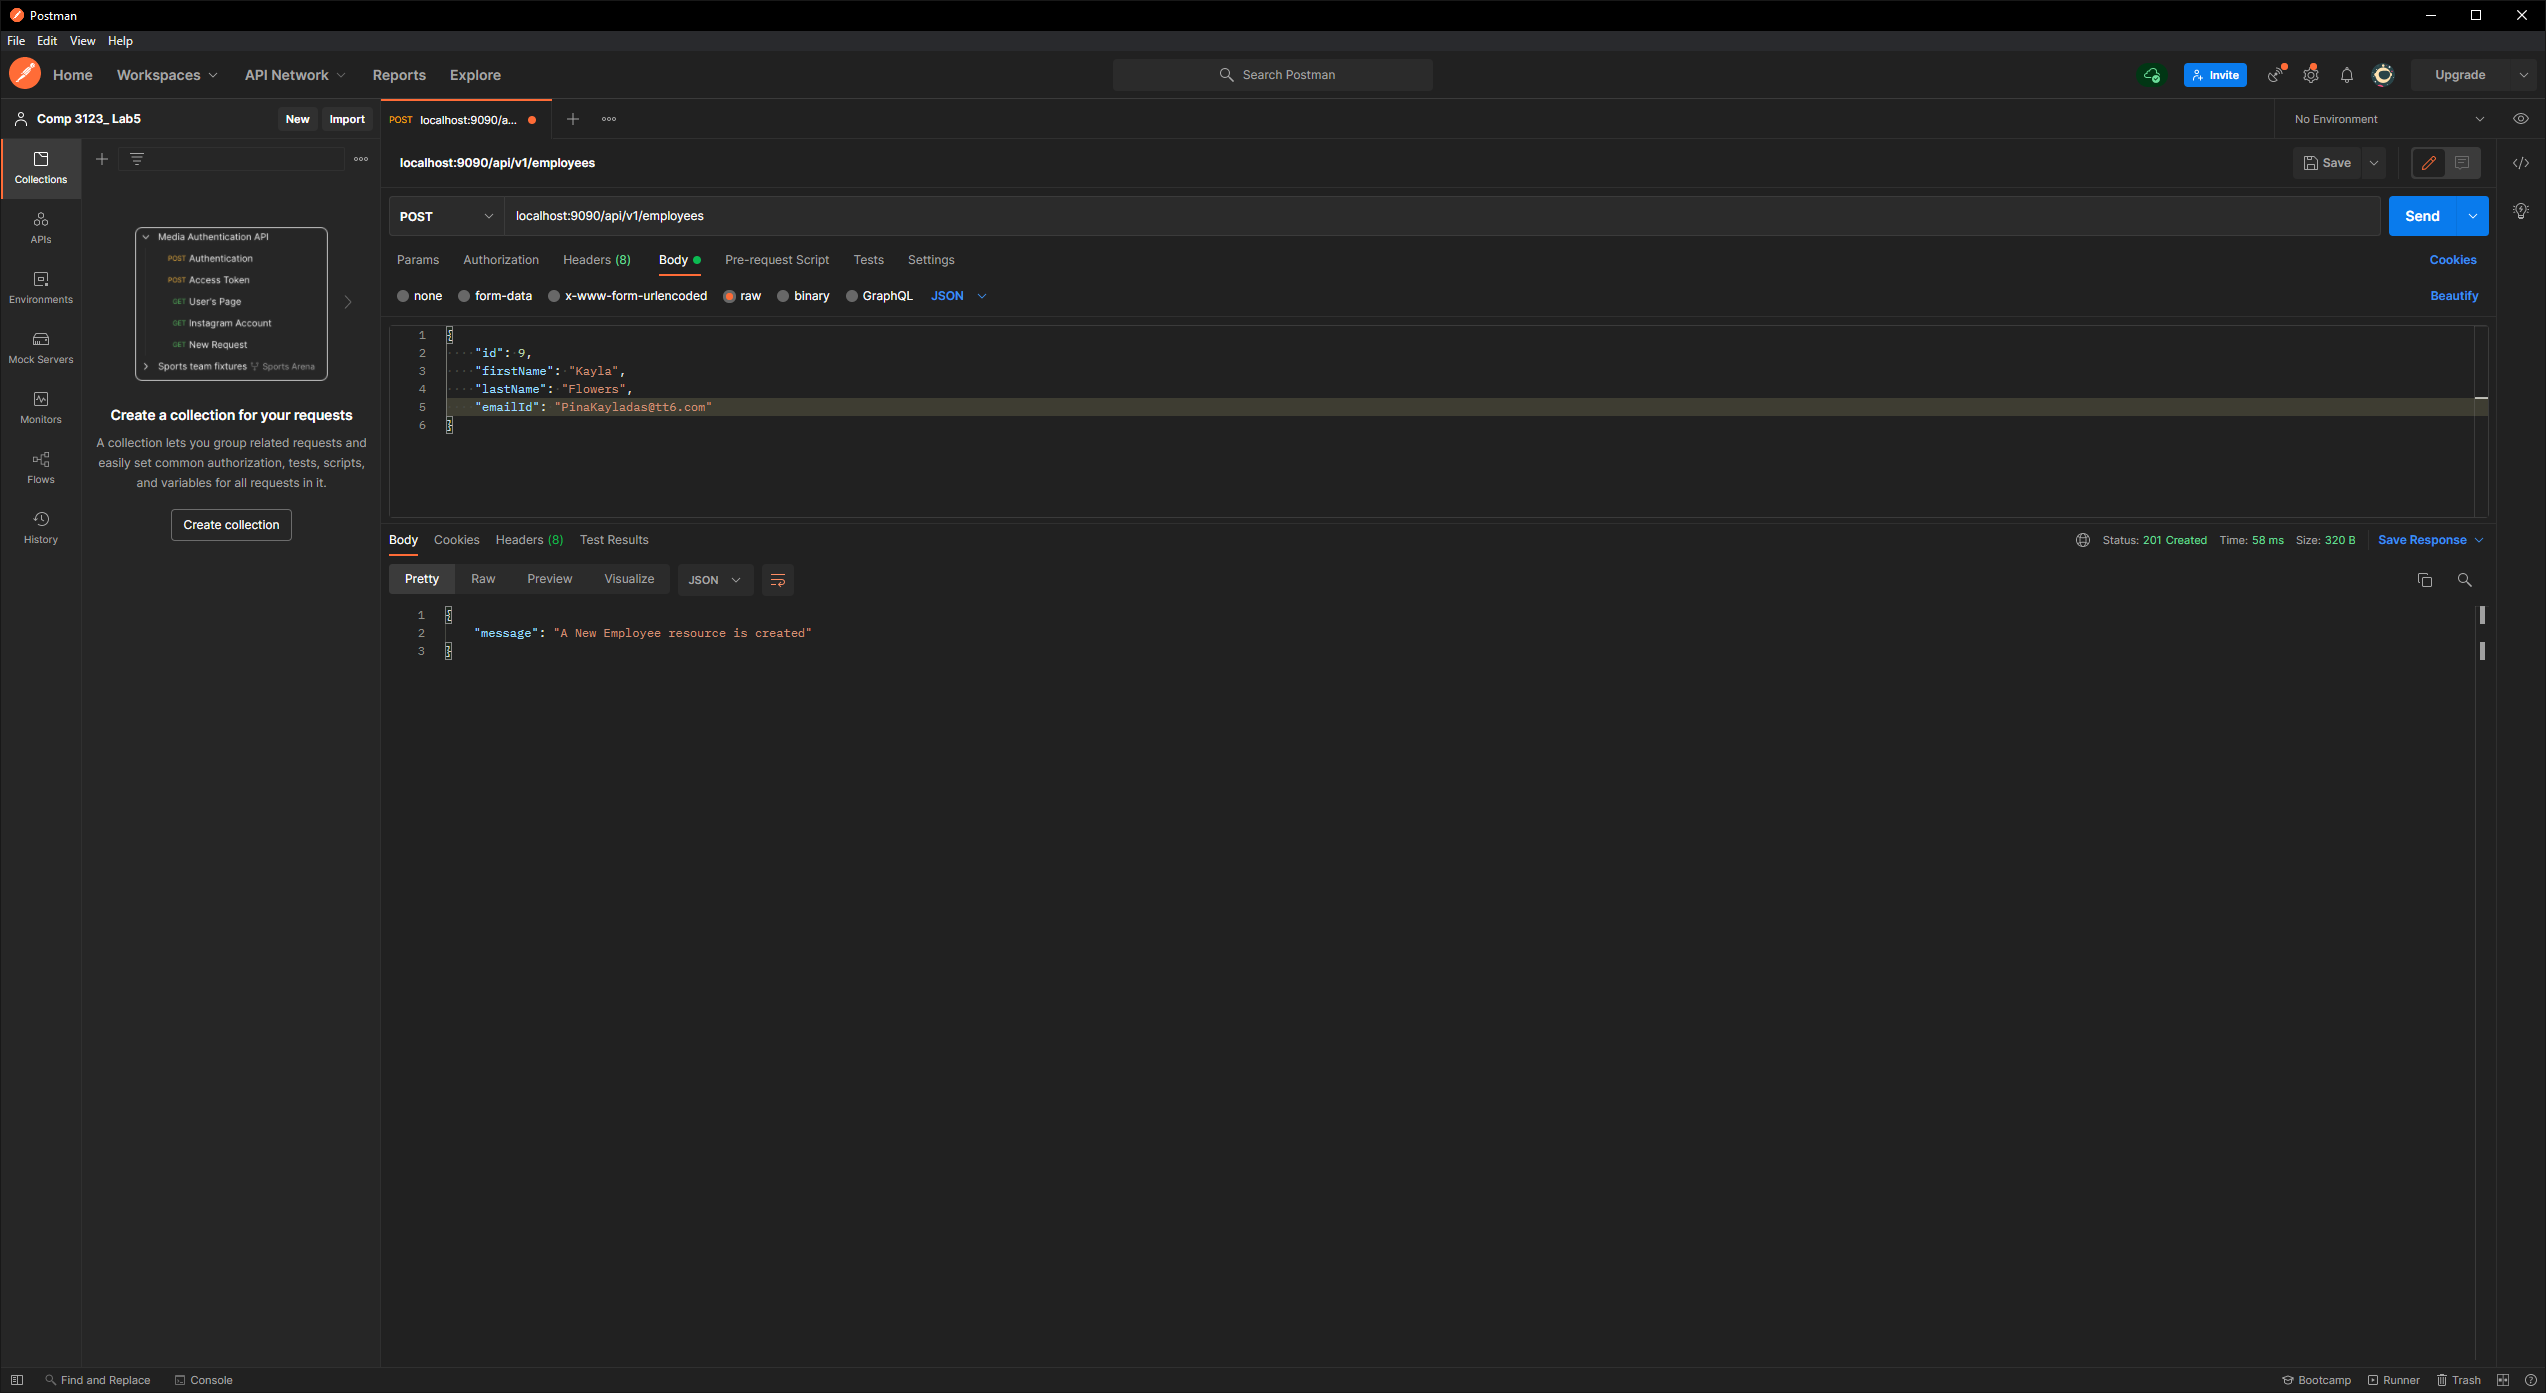This screenshot has height=1393, width=2546.
Task: Select the form-data body type
Action: (x=495, y=296)
